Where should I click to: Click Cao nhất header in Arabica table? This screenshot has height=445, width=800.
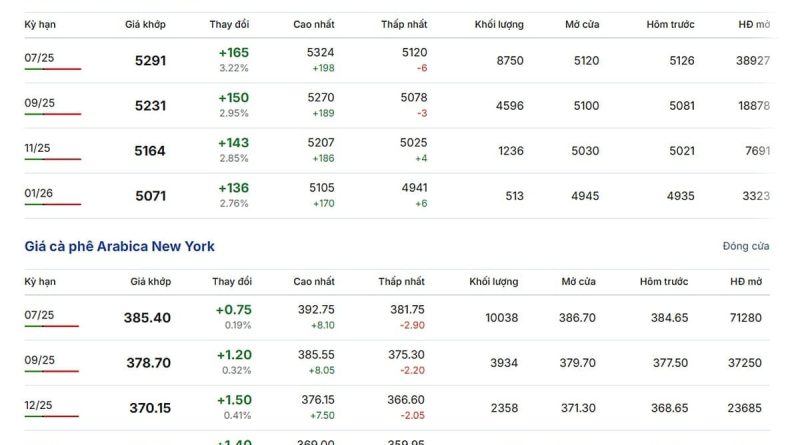point(314,281)
